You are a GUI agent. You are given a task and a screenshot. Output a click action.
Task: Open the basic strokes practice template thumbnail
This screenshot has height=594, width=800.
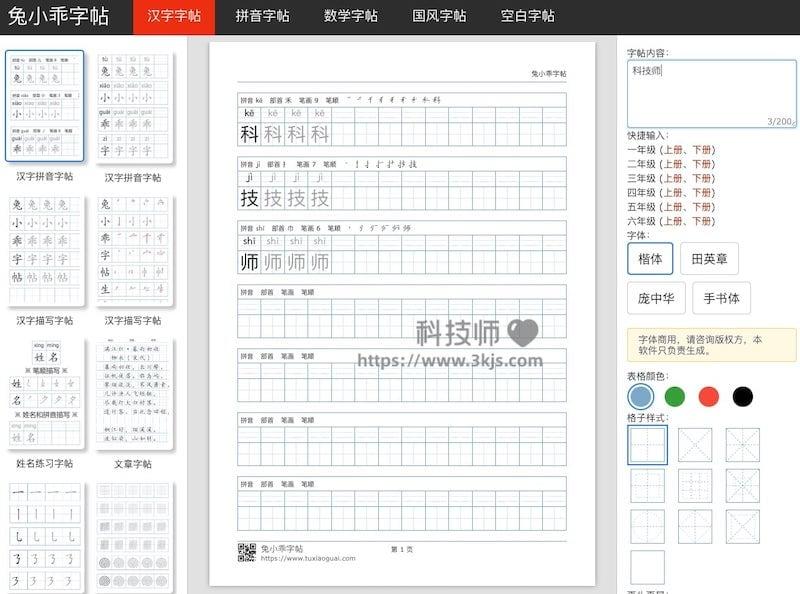pos(45,537)
